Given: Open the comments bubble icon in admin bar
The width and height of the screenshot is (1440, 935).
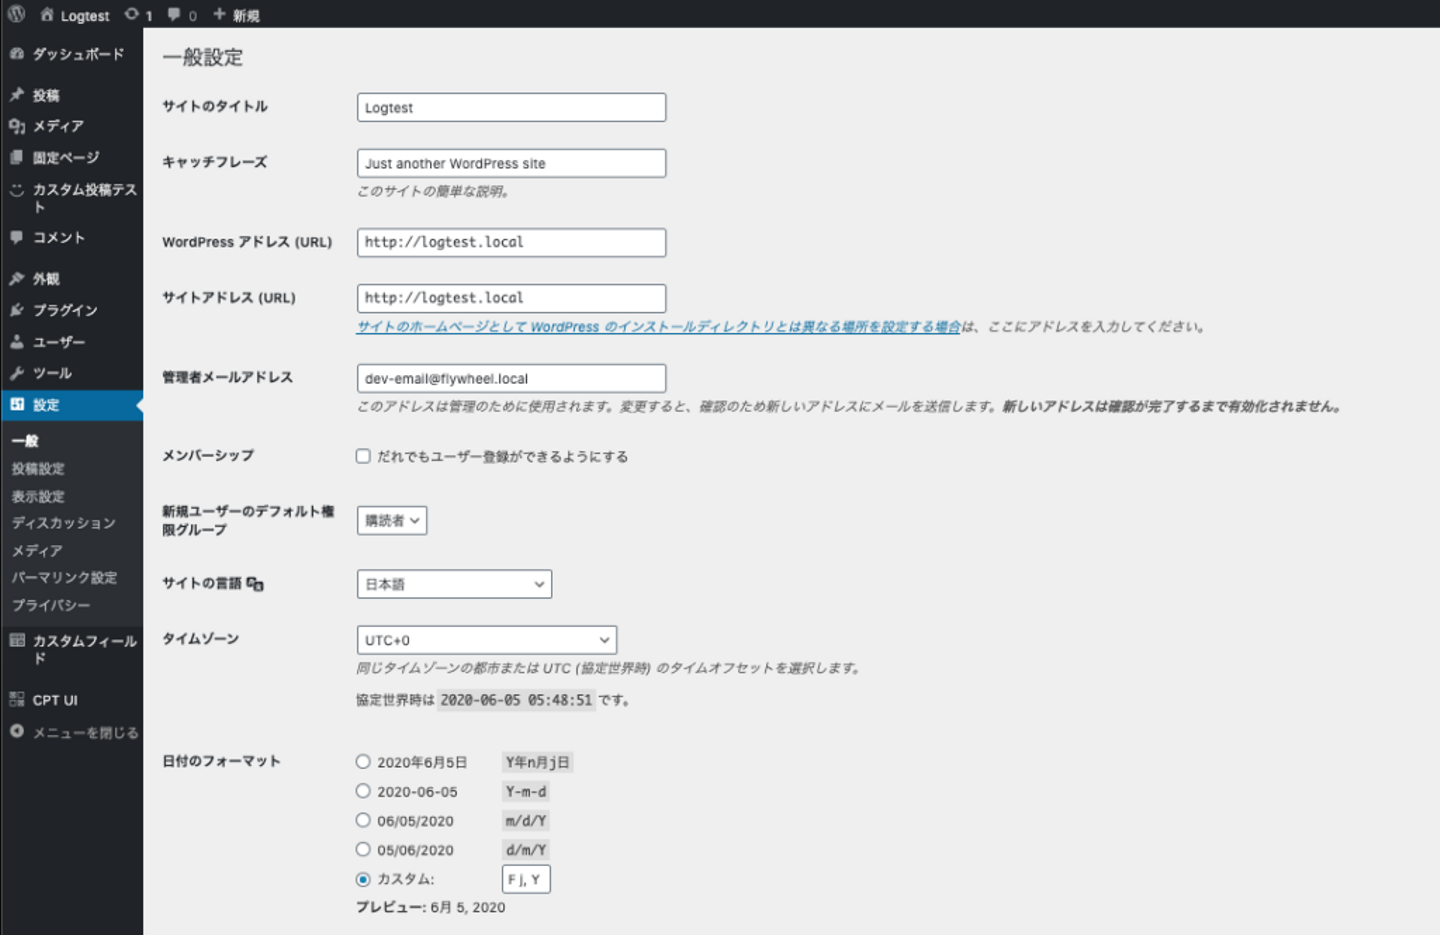Looking at the screenshot, I should [175, 14].
